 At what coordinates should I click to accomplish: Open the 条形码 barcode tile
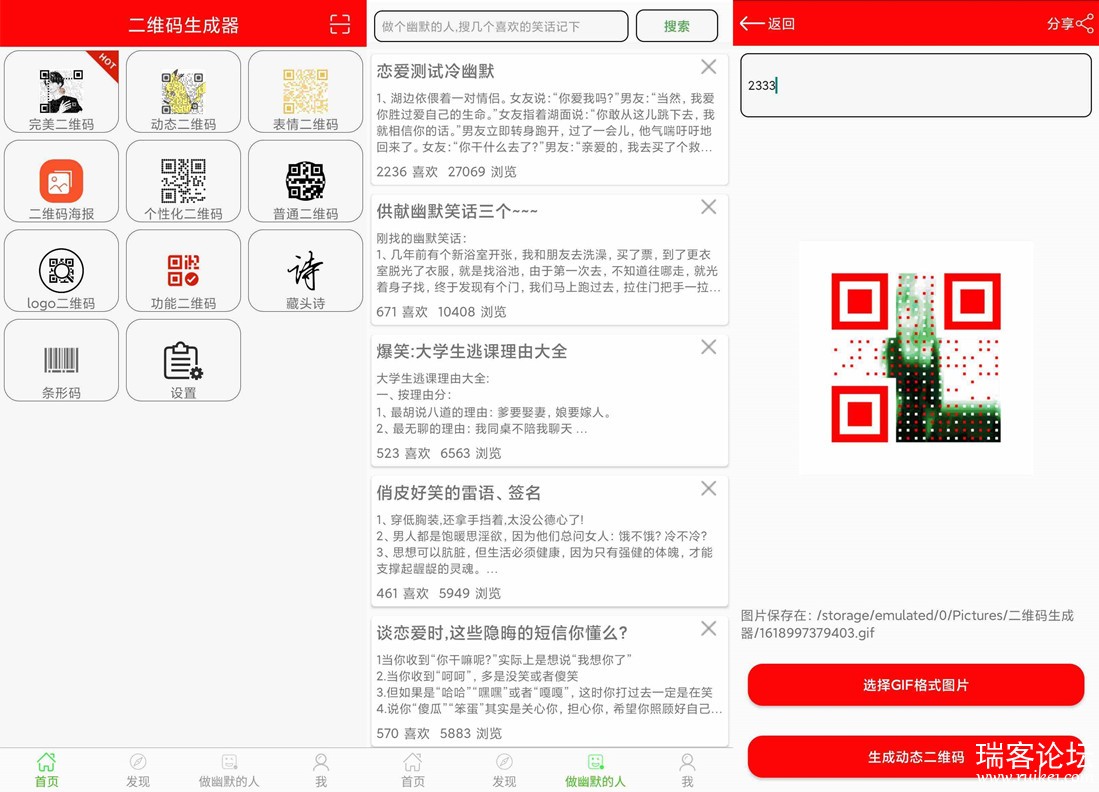coord(62,361)
